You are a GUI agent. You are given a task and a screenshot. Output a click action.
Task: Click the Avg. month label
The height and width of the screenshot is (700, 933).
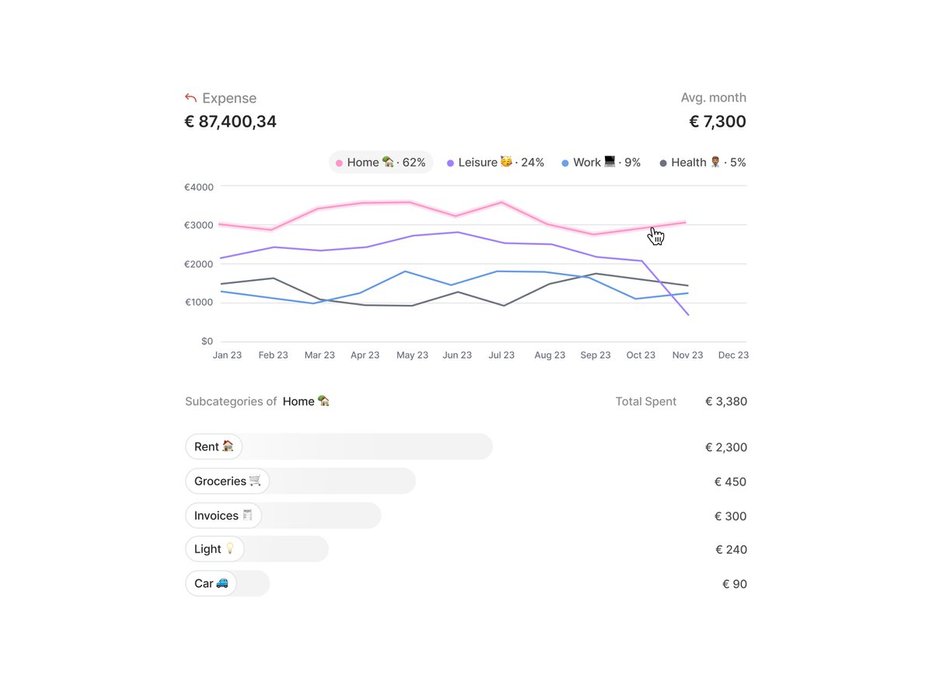coord(713,98)
